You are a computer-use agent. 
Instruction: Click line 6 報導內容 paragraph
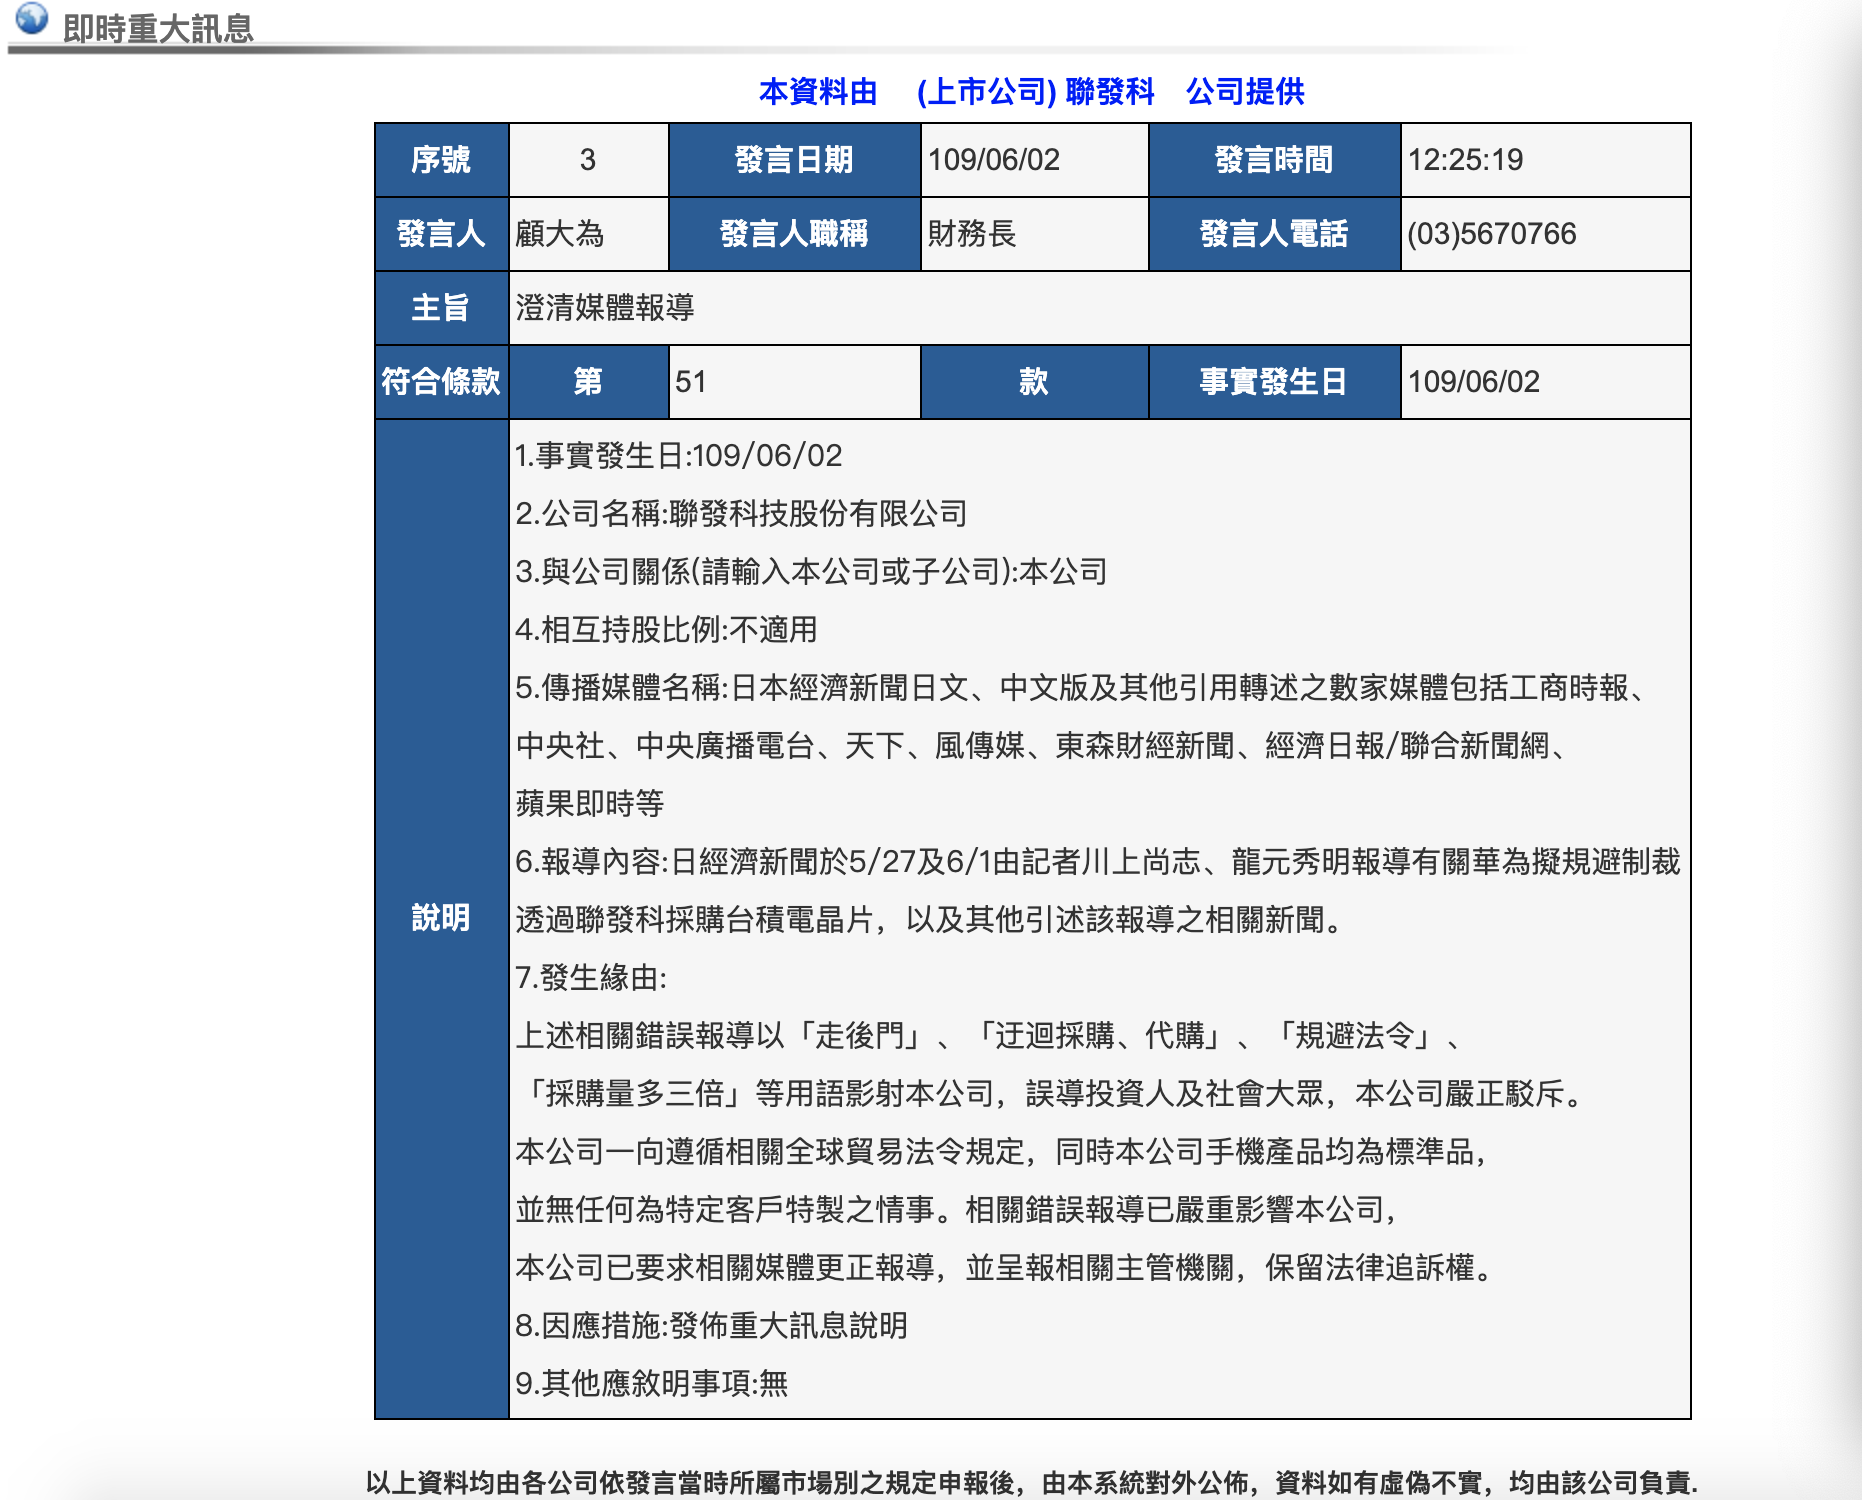tap(1097, 862)
